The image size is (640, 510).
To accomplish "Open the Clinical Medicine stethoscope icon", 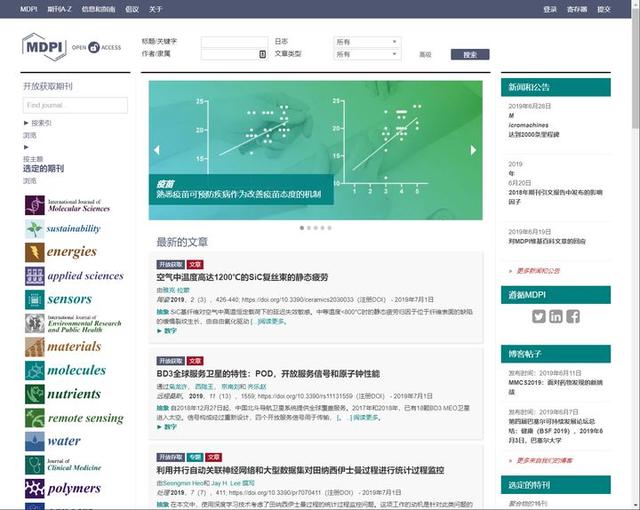I will [35, 465].
